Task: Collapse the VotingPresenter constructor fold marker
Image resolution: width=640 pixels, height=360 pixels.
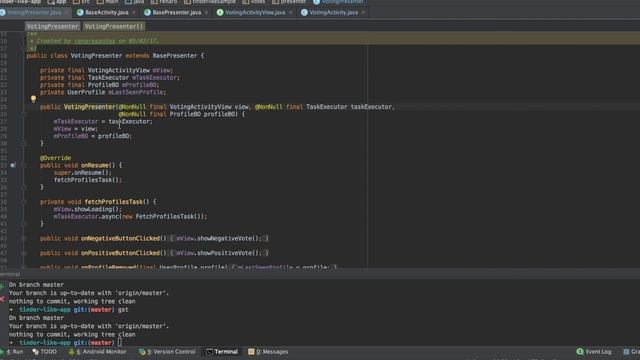Action: click(x=24, y=115)
